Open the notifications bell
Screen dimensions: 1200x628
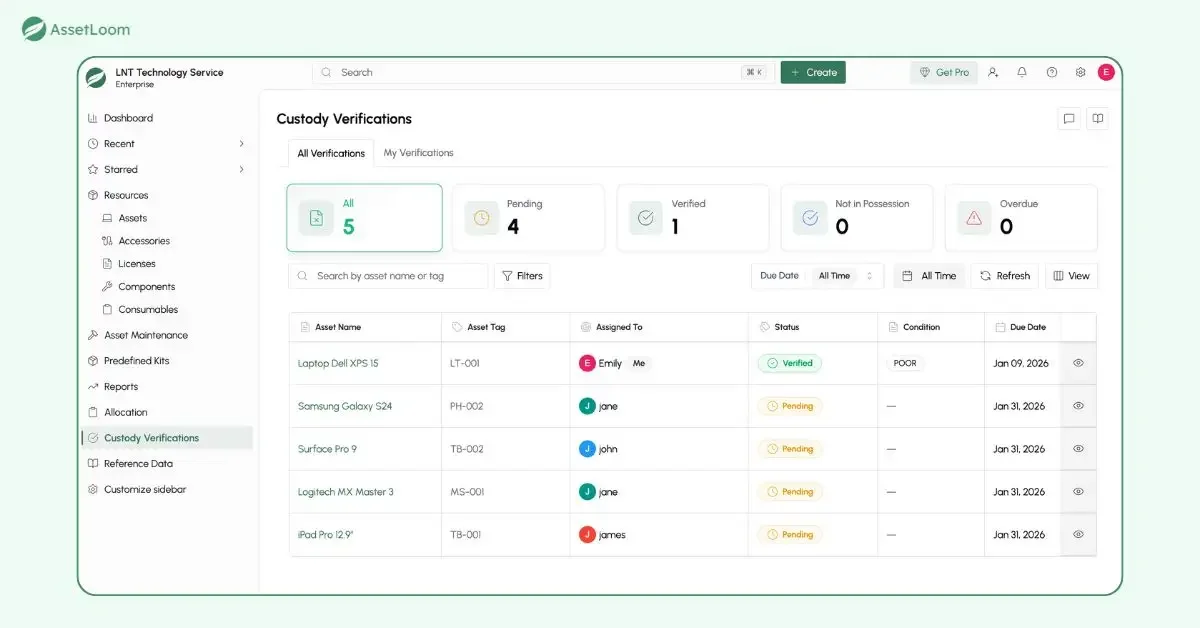(x=1021, y=72)
